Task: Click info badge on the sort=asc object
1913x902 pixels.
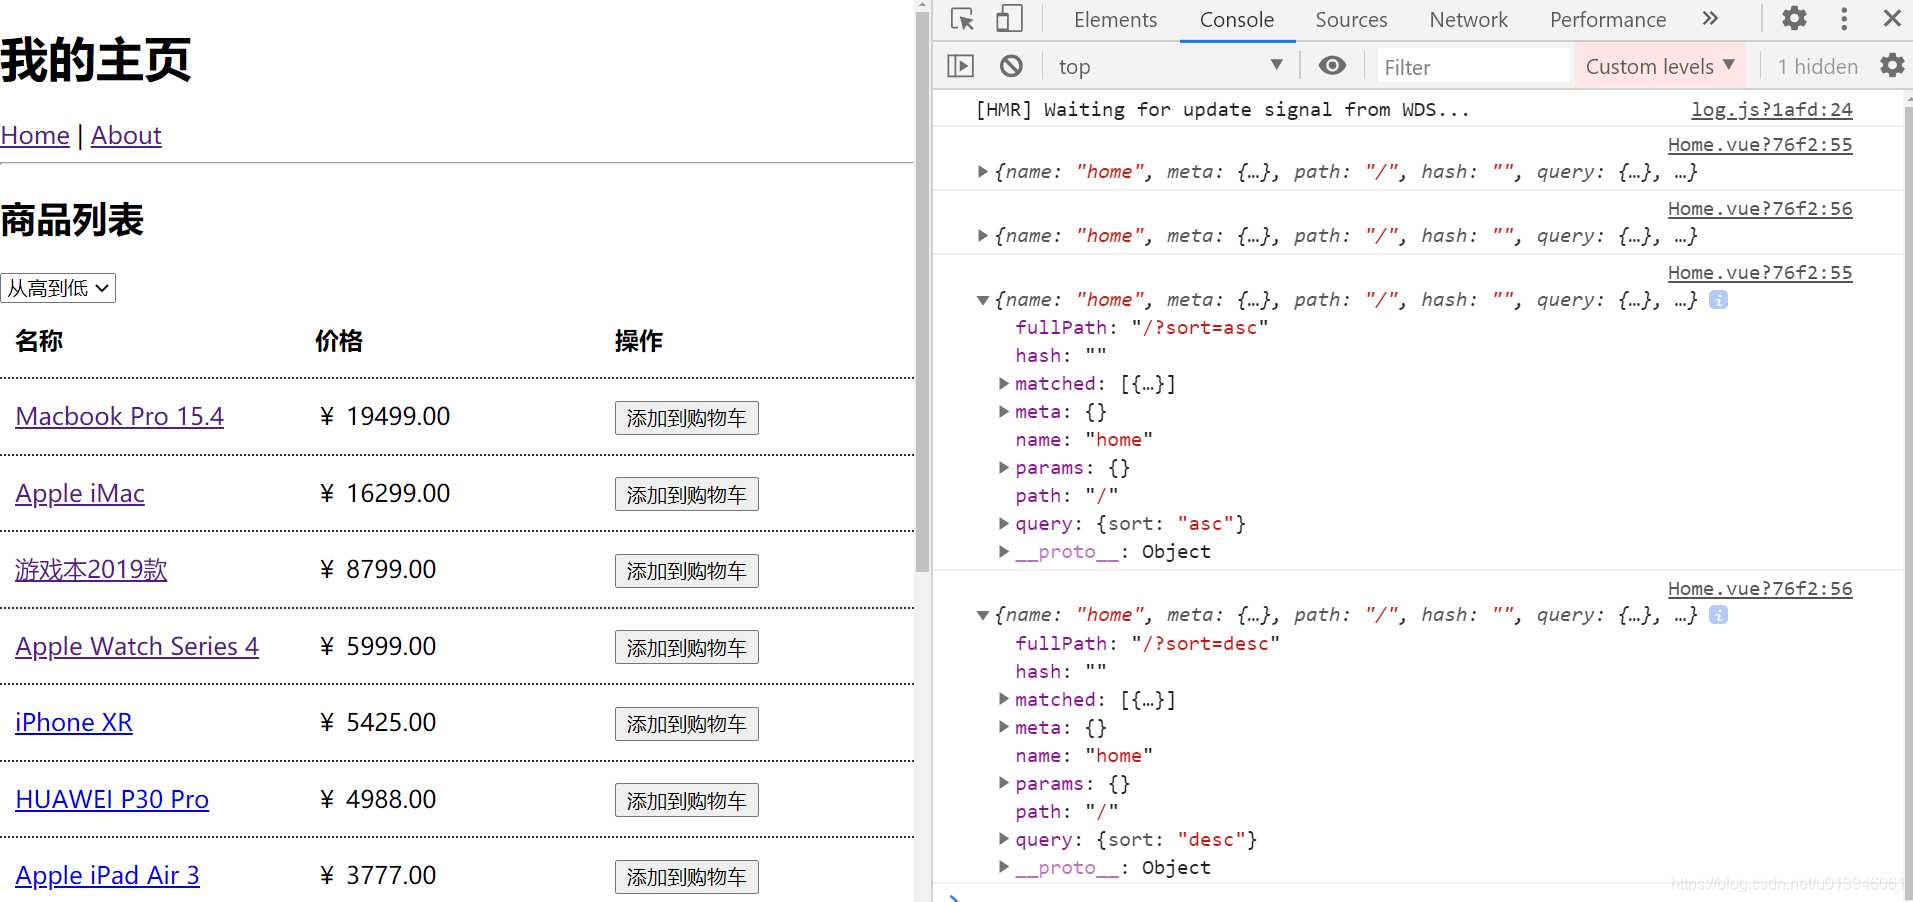Action: [1718, 300]
